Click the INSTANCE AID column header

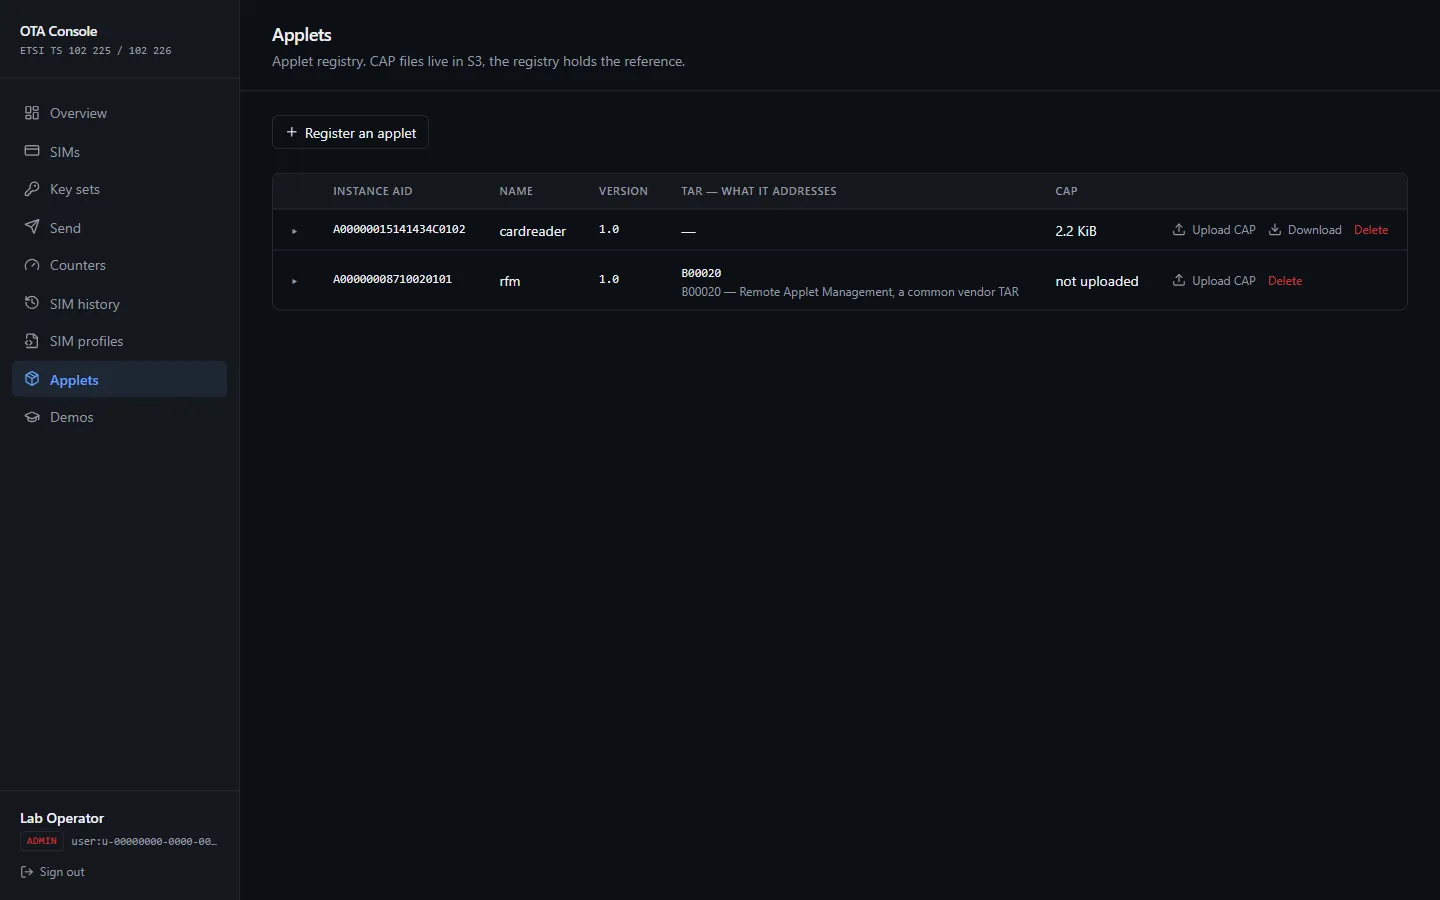373,191
